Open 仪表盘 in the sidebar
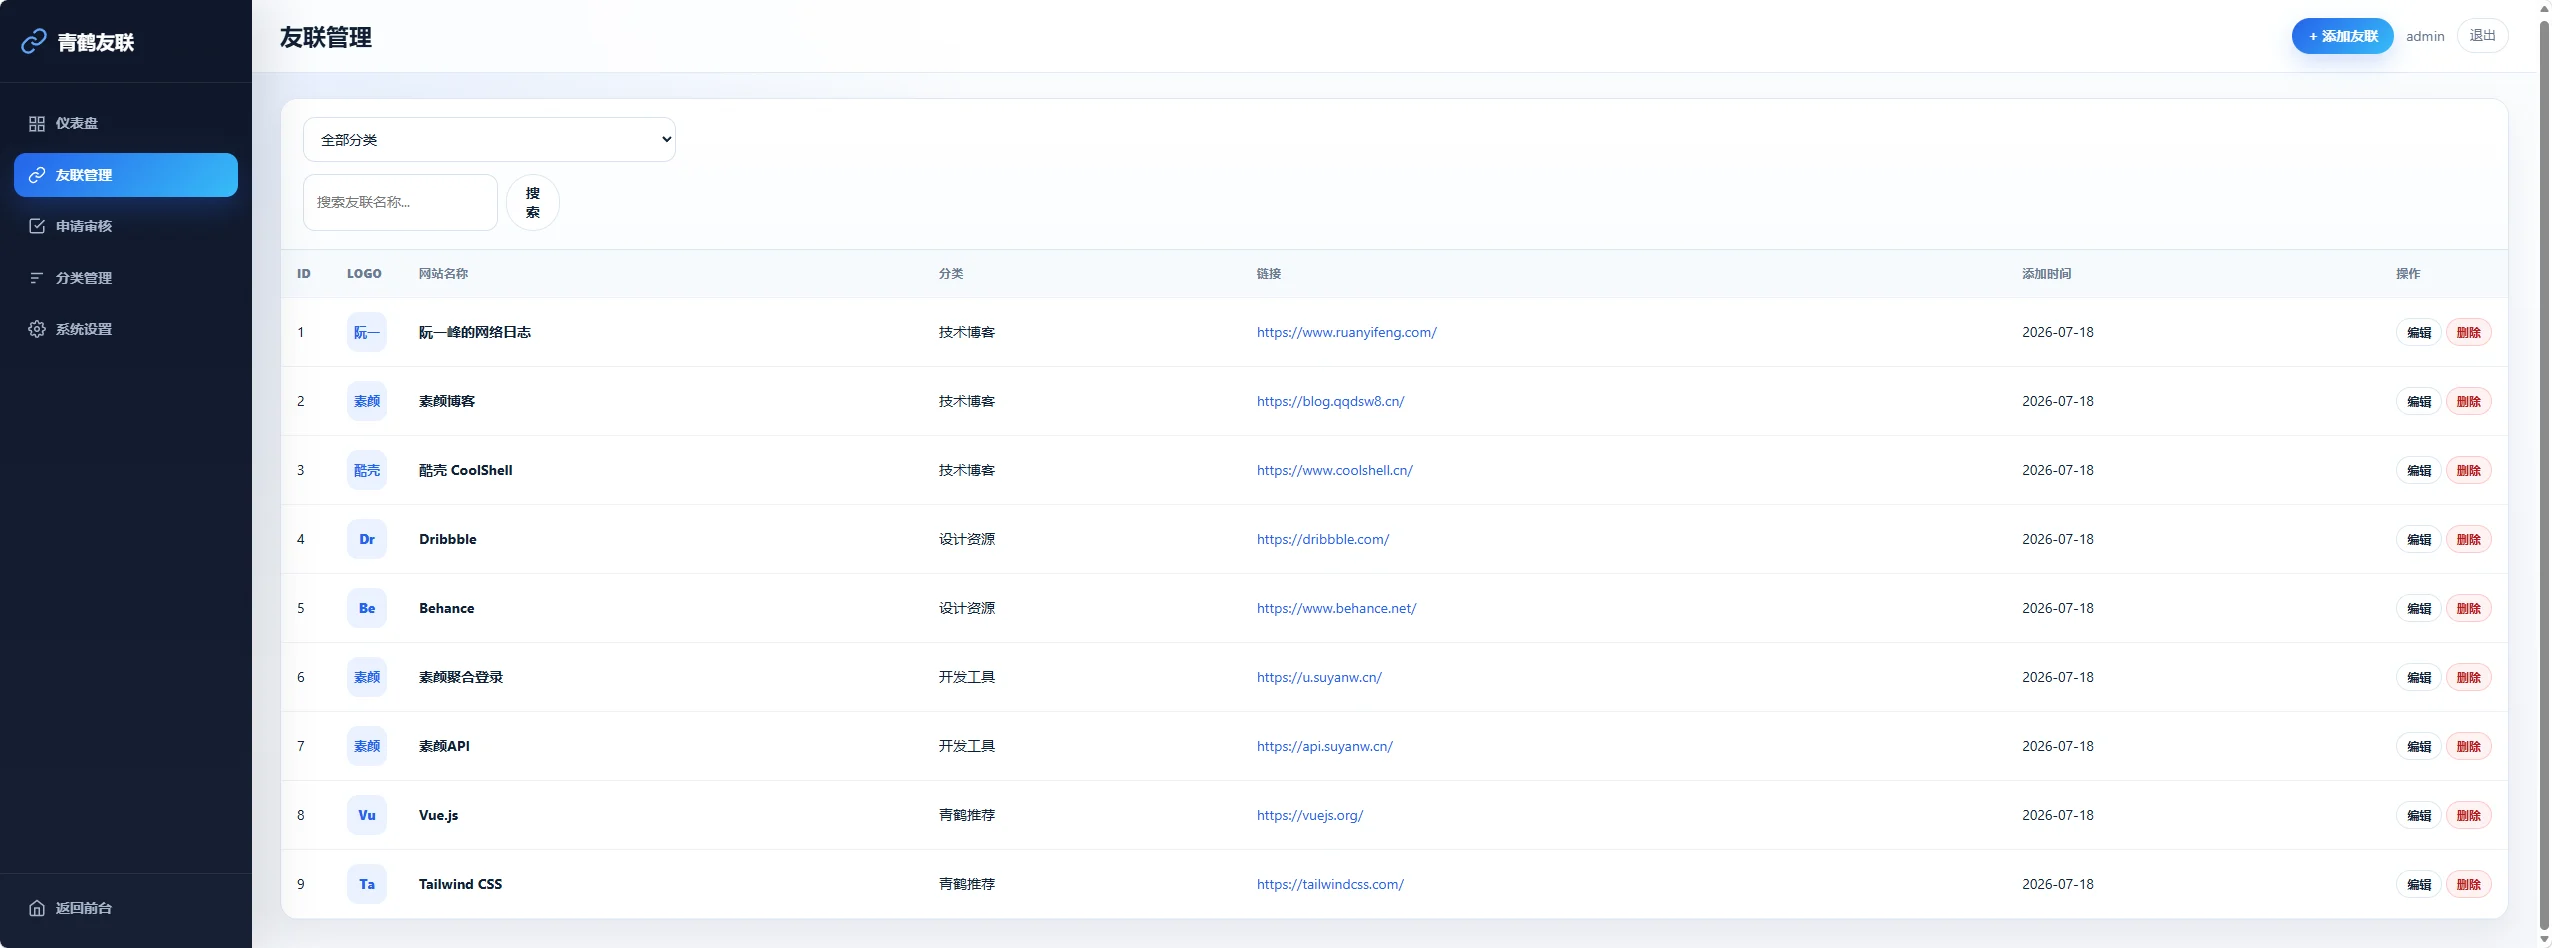The image size is (2552, 948). coord(126,123)
